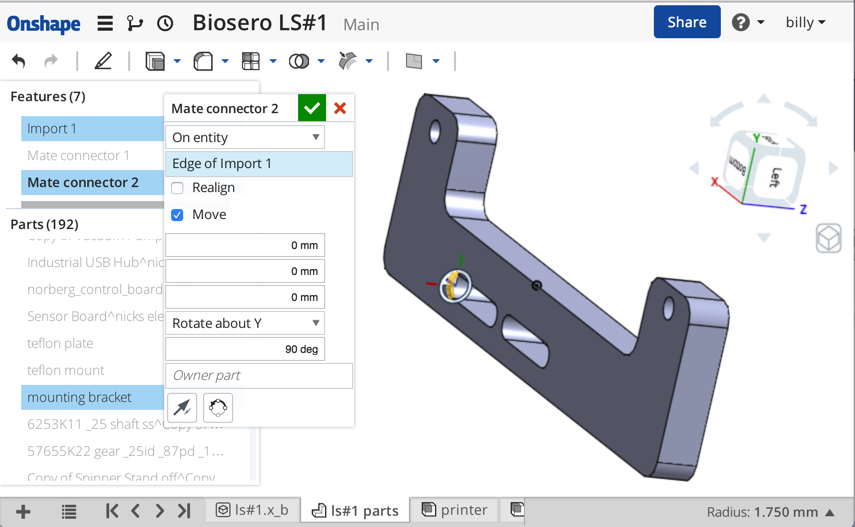The width and height of the screenshot is (855, 527).
Task: Select the modify surface tool icon
Action: pos(347,61)
